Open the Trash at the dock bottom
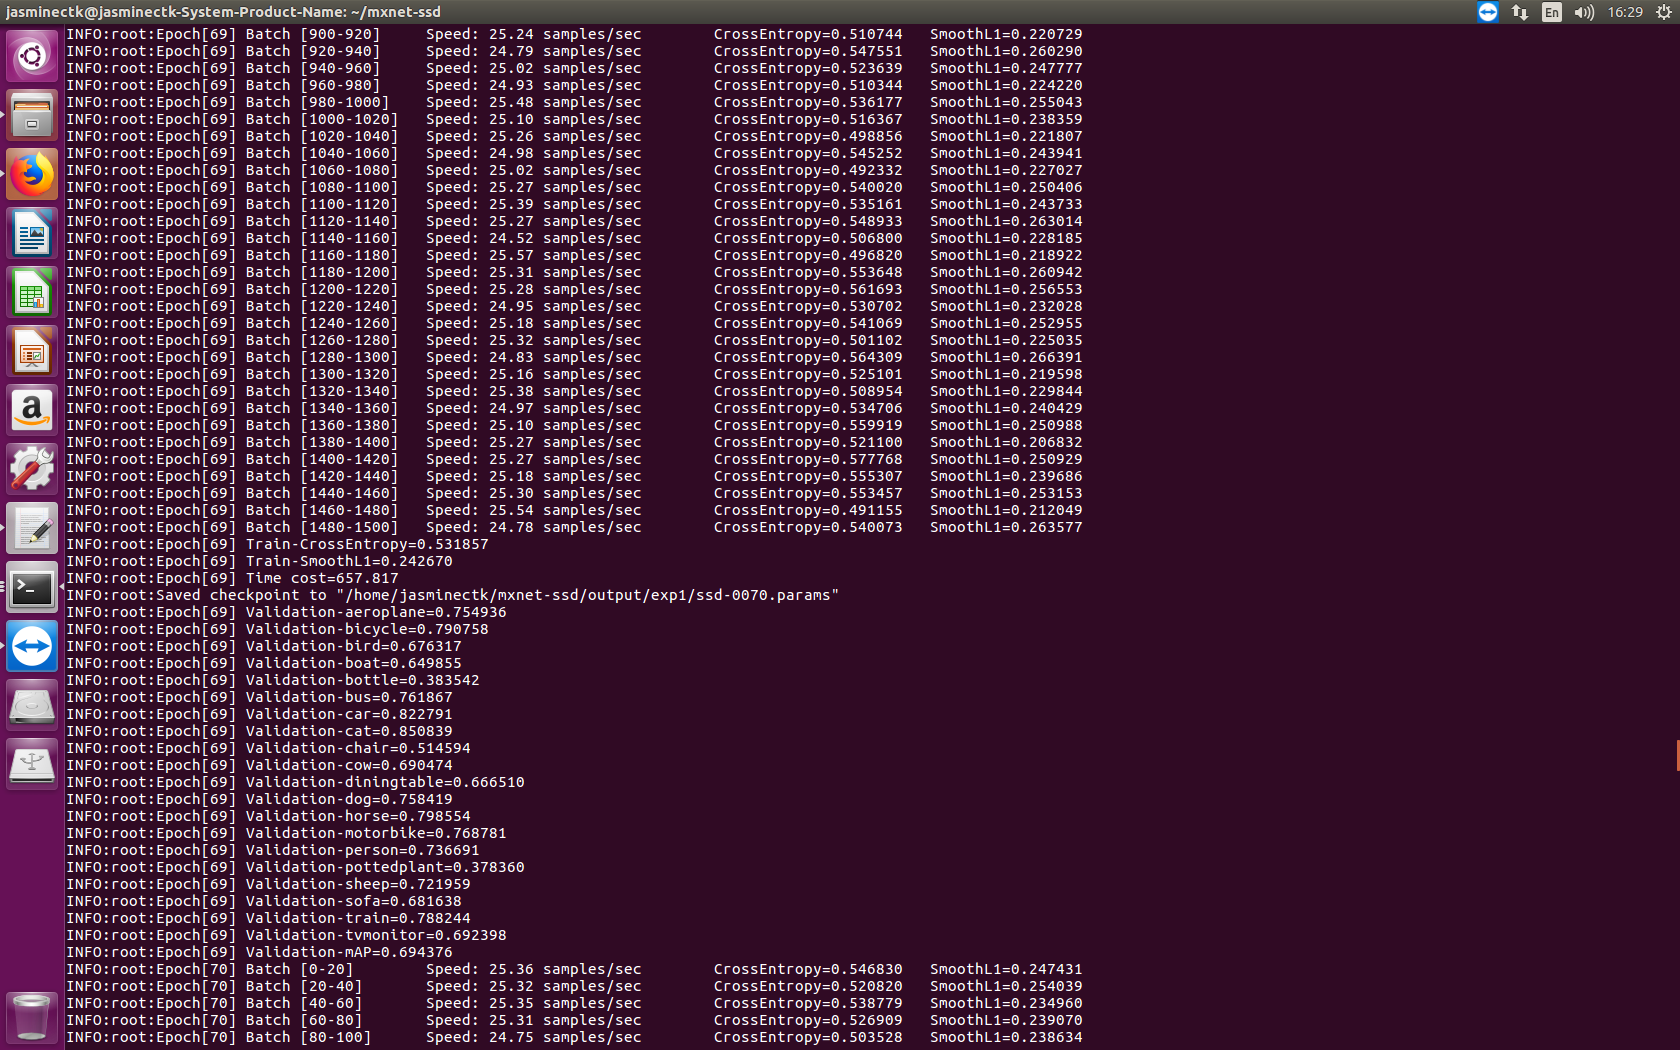Image resolution: width=1680 pixels, height=1050 pixels. click(x=32, y=1017)
